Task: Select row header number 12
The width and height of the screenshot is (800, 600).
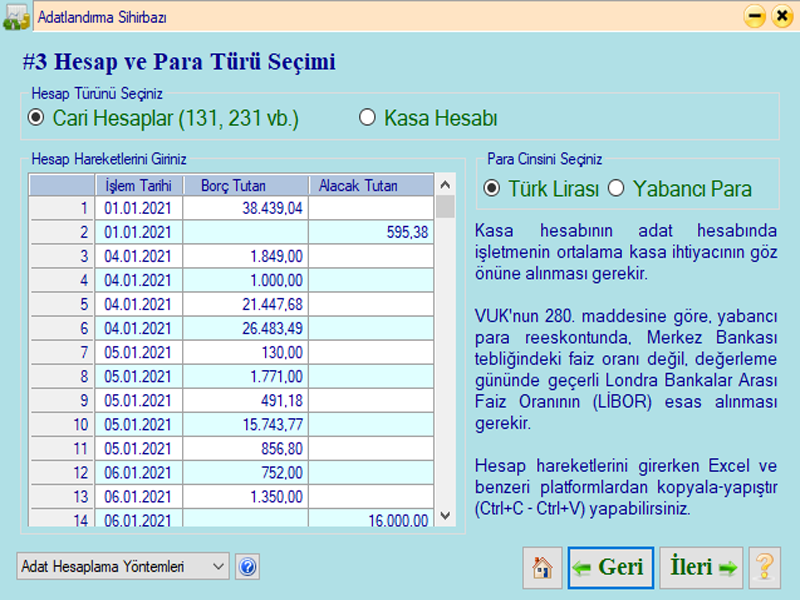Action: (62, 472)
